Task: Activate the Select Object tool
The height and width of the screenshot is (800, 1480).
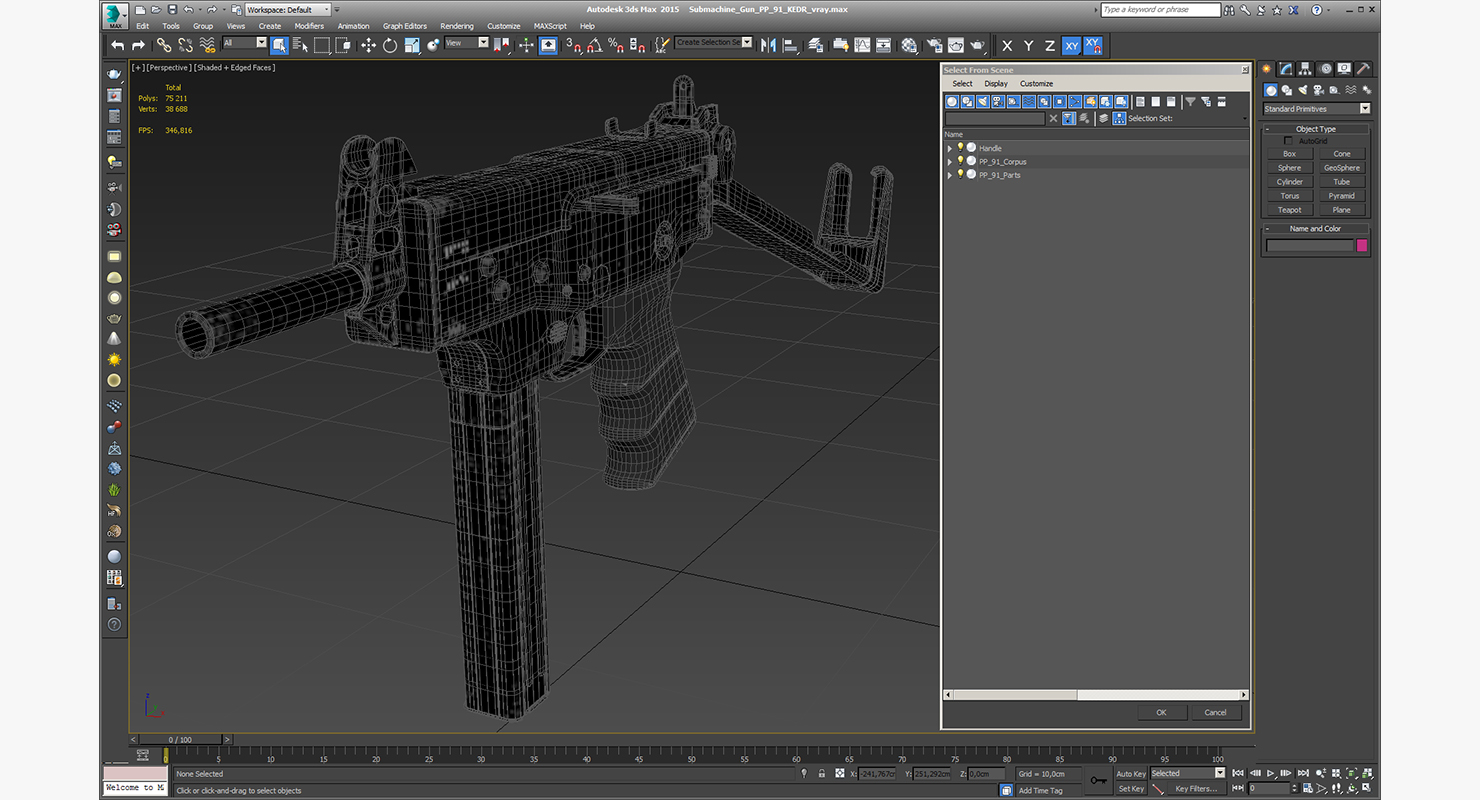Action: (279, 45)
